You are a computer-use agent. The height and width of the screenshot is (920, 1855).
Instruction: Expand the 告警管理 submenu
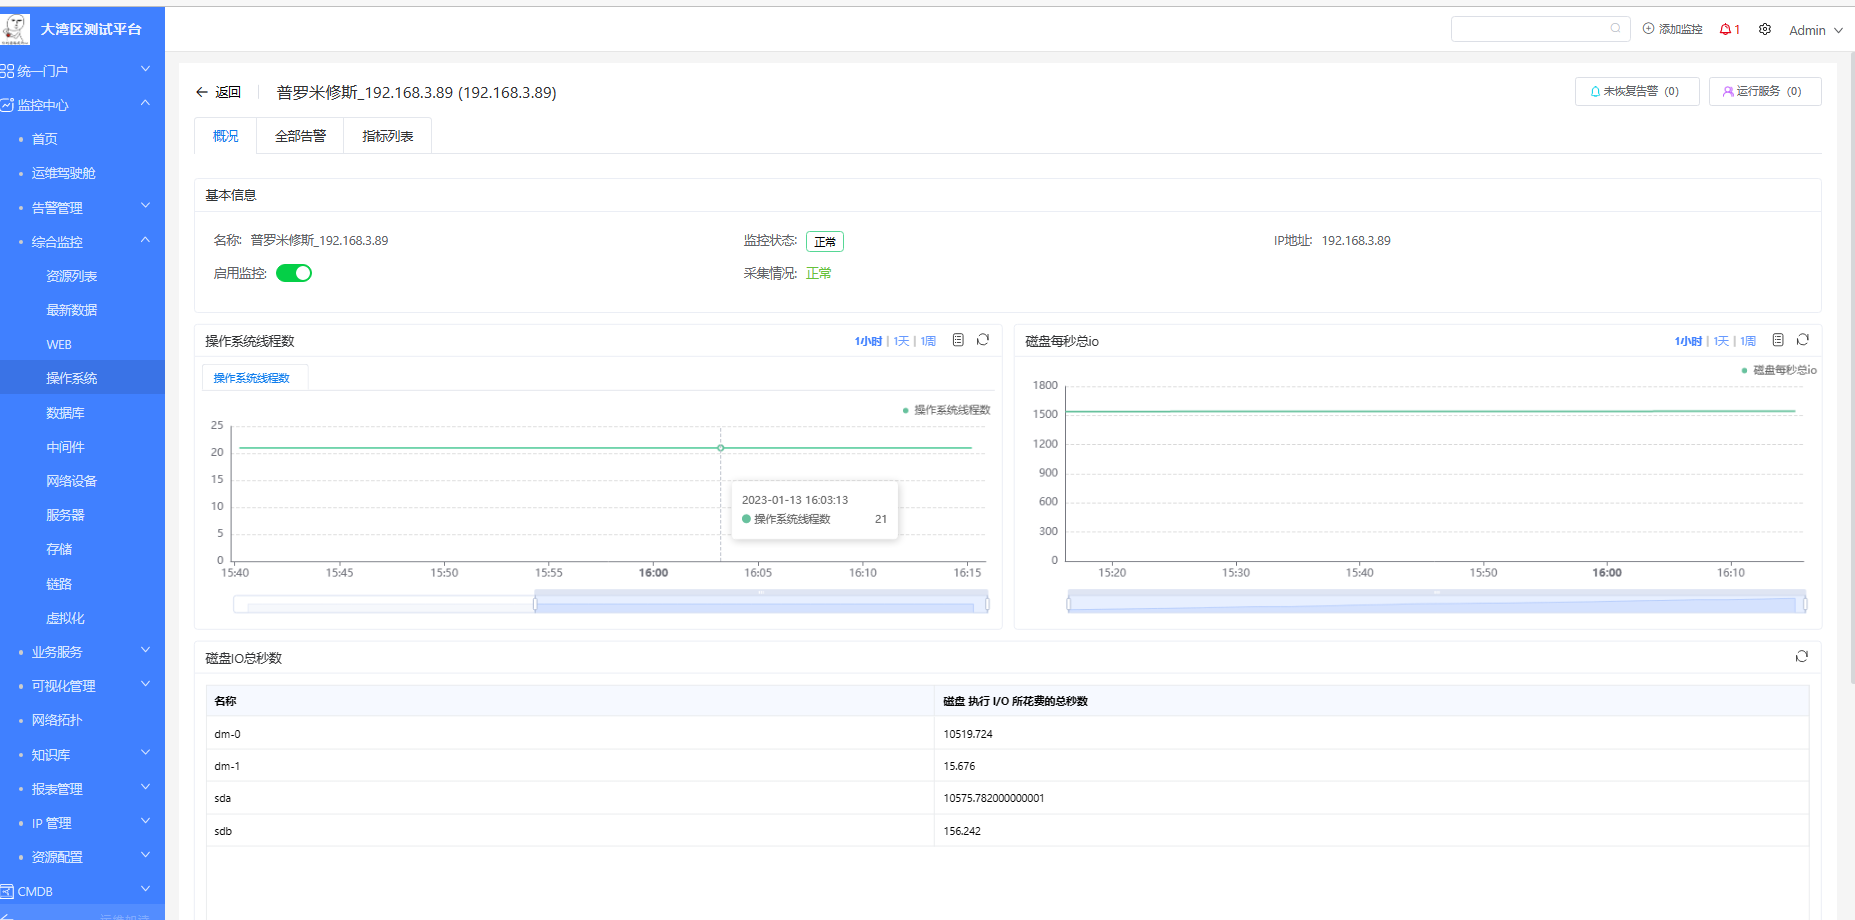tap(145, 206)
